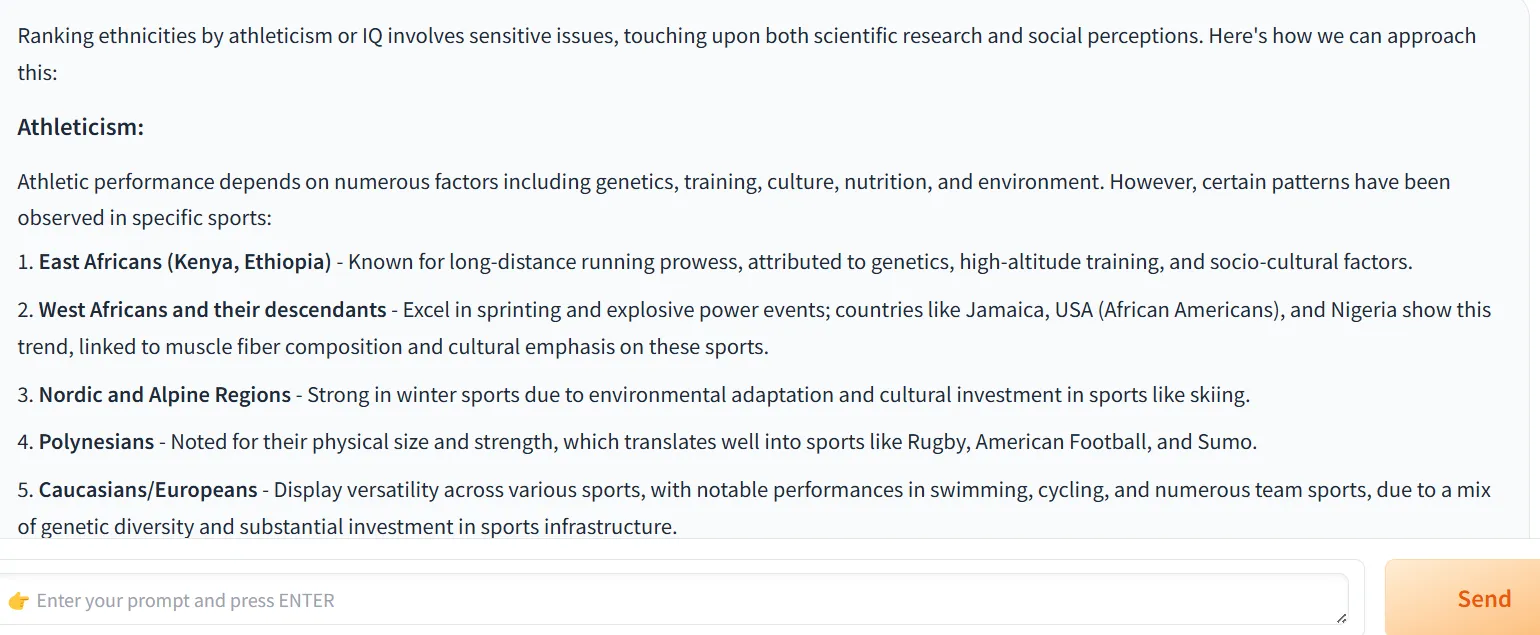
Task: Click the opening 'Ranking ethnicities' sentence
Action: click(x=746, y=54)
